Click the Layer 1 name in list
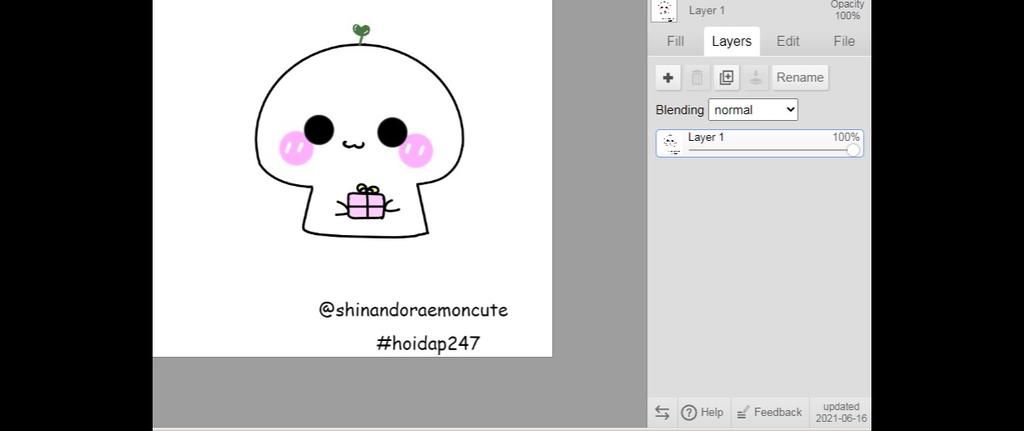The height and width of the screenshot is (431, 1024). click(x=706, y=137)
